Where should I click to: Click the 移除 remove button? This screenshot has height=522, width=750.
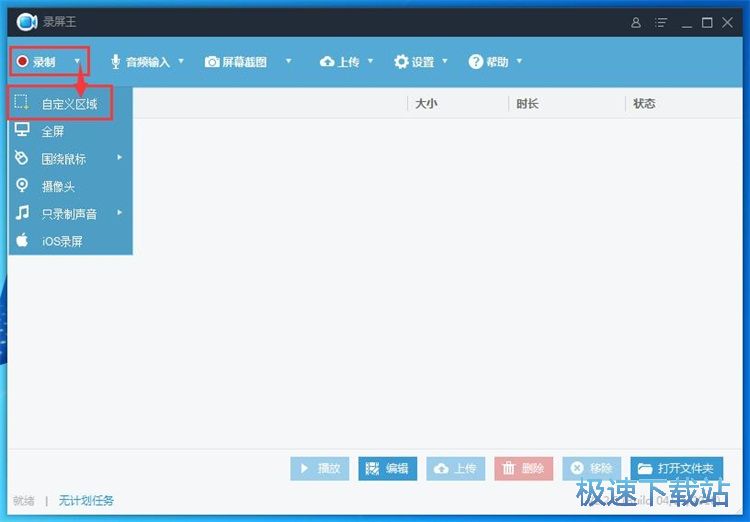(592, 468)
